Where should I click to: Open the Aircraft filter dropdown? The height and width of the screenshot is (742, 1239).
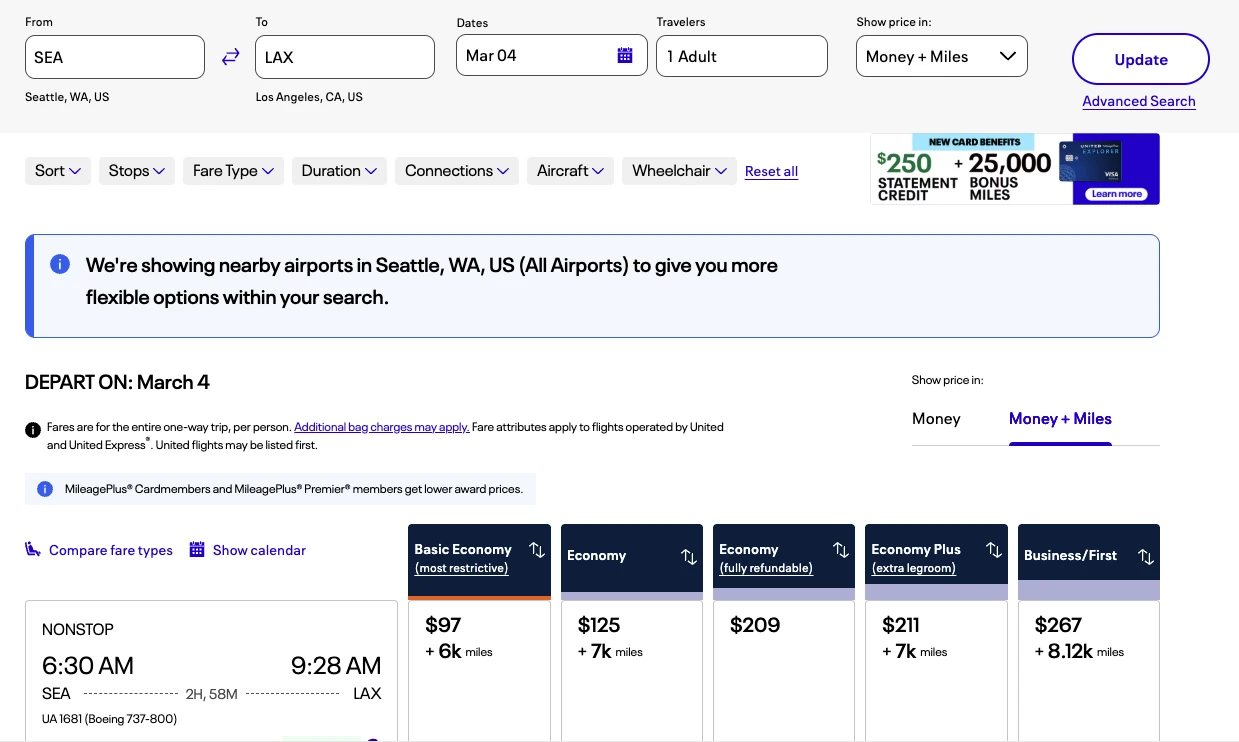pos(570,171)
